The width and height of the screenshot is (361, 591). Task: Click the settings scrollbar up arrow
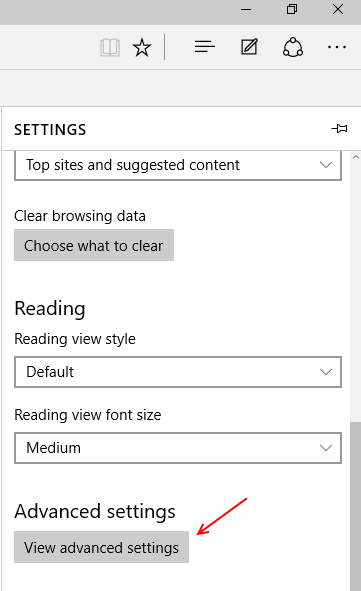point(355,157)
